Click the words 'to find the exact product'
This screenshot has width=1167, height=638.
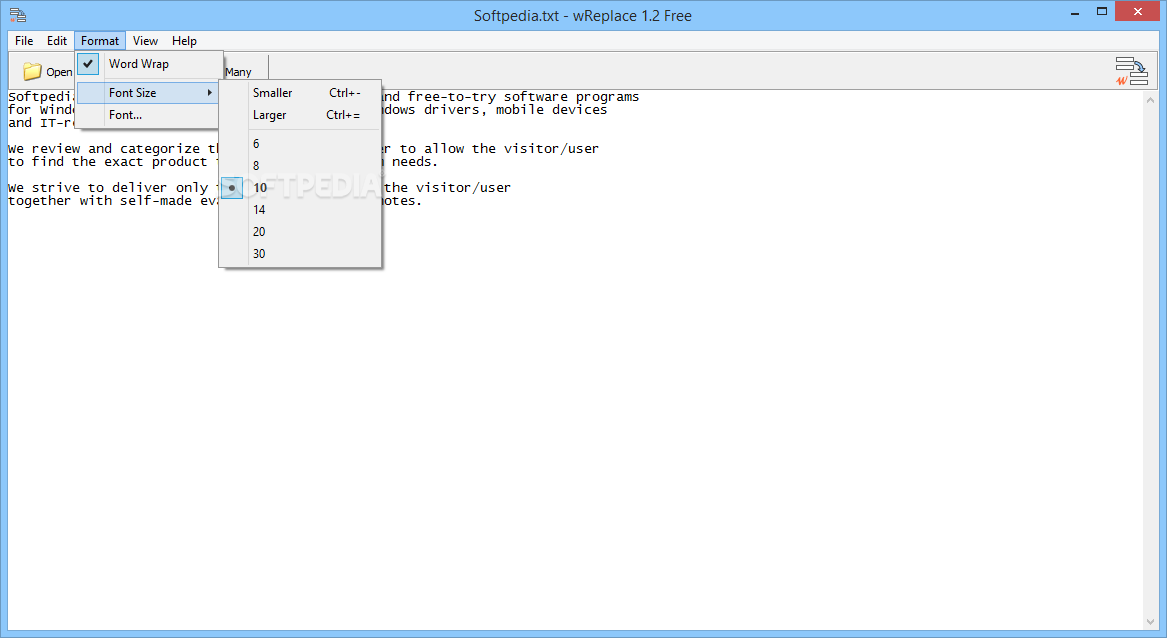108,162
